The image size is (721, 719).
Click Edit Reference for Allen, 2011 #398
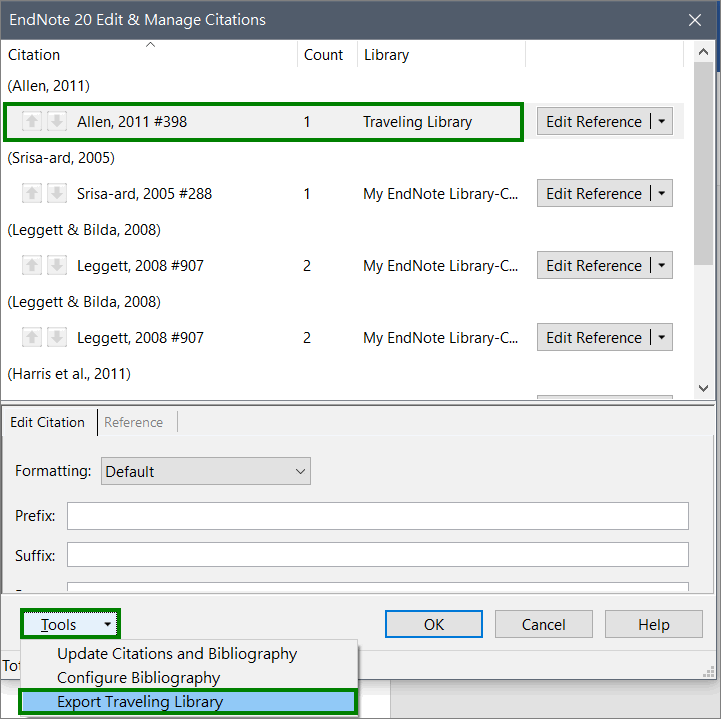pos(593,121)
